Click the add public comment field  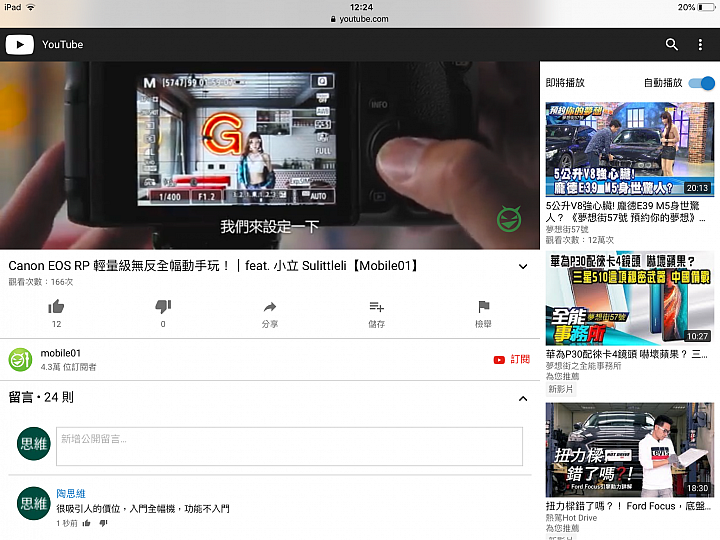[x=289, y=446]
